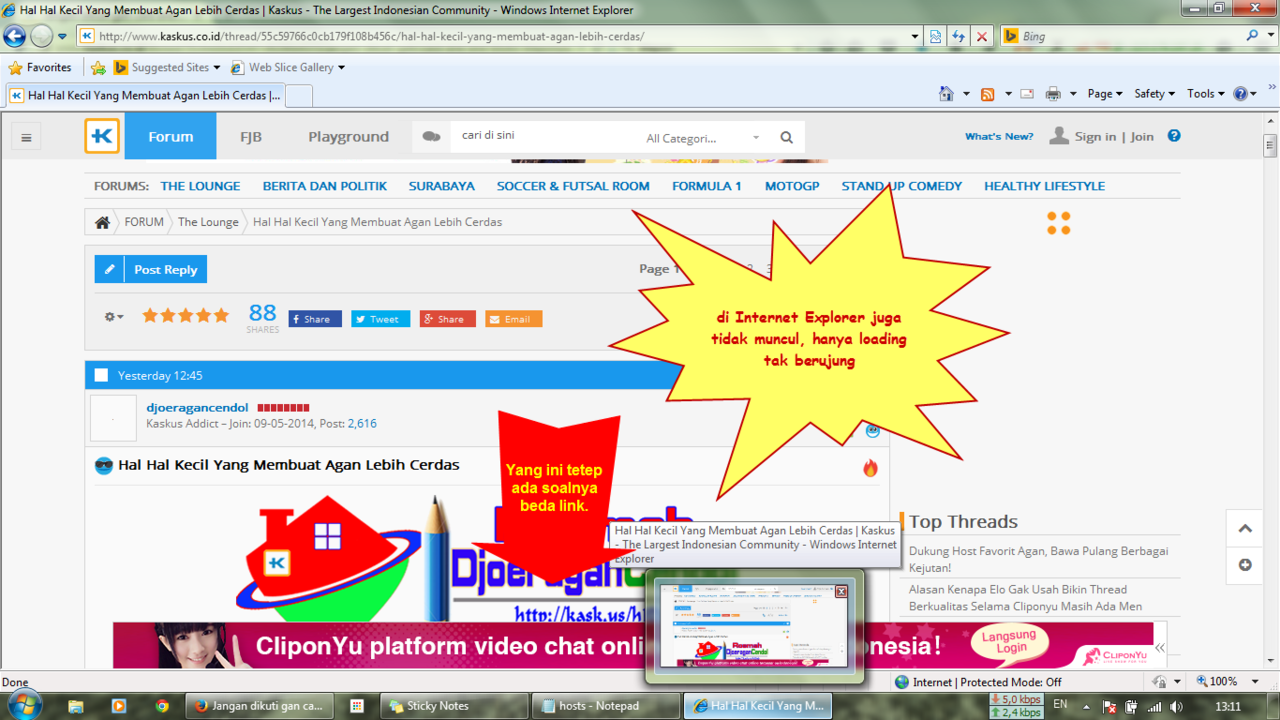
Task: Expand the address bar autocomplete dropdown
Action: [x=915, y=36]
